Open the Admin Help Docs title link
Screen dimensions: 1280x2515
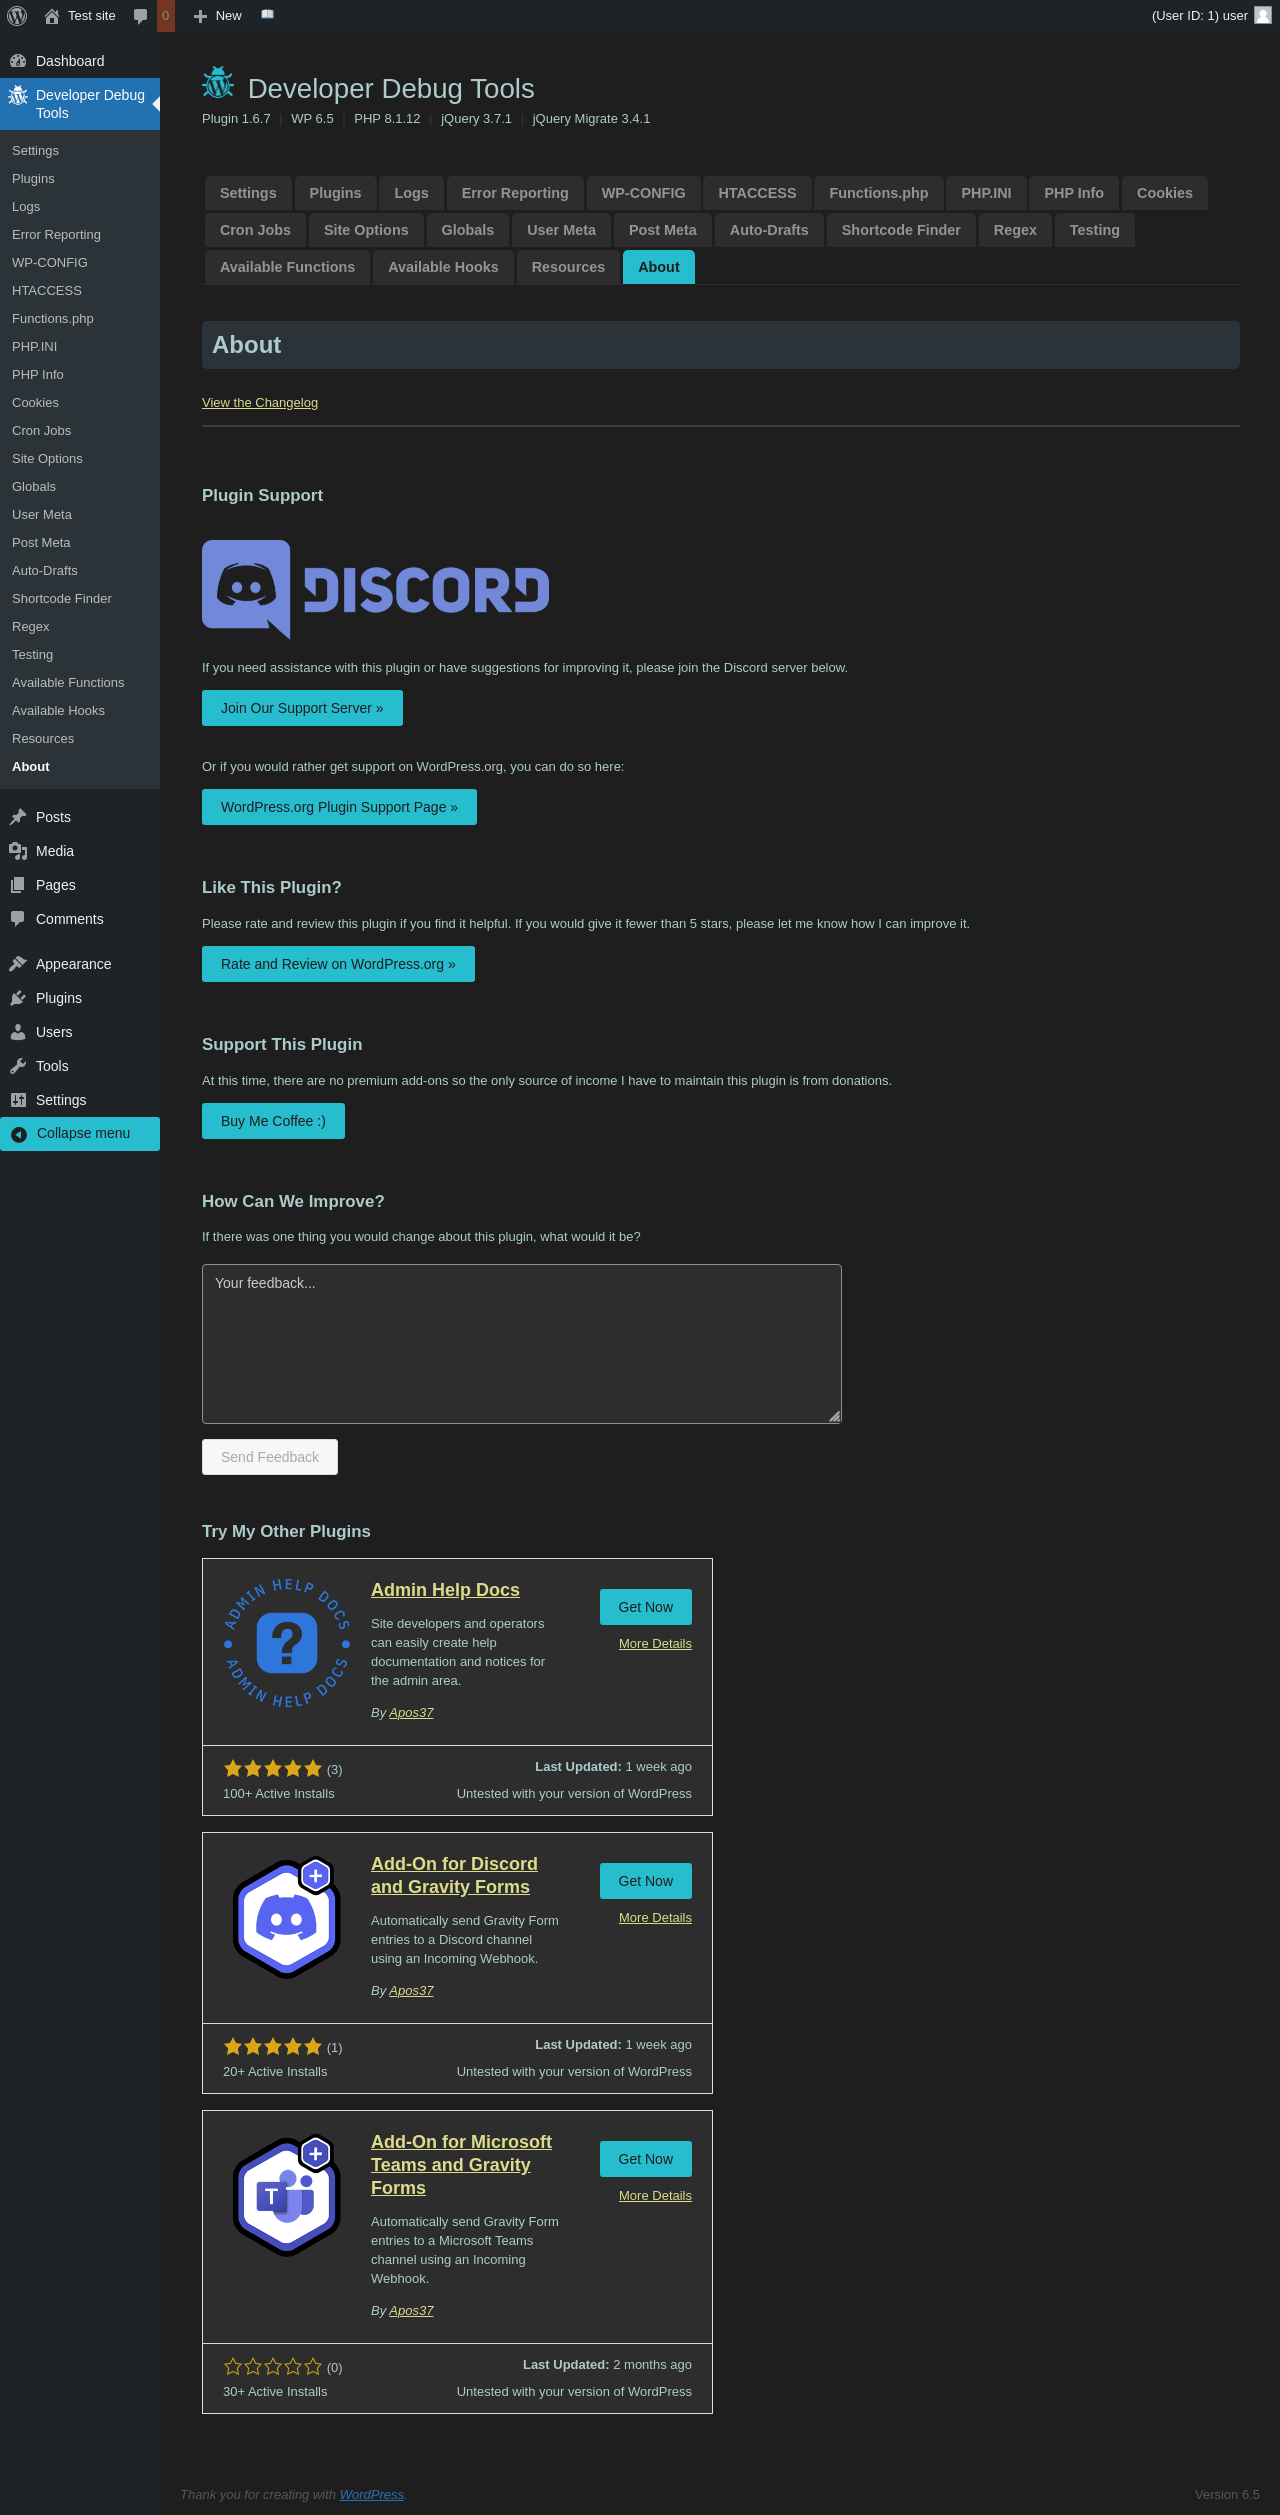click(x=445, y=1590)
